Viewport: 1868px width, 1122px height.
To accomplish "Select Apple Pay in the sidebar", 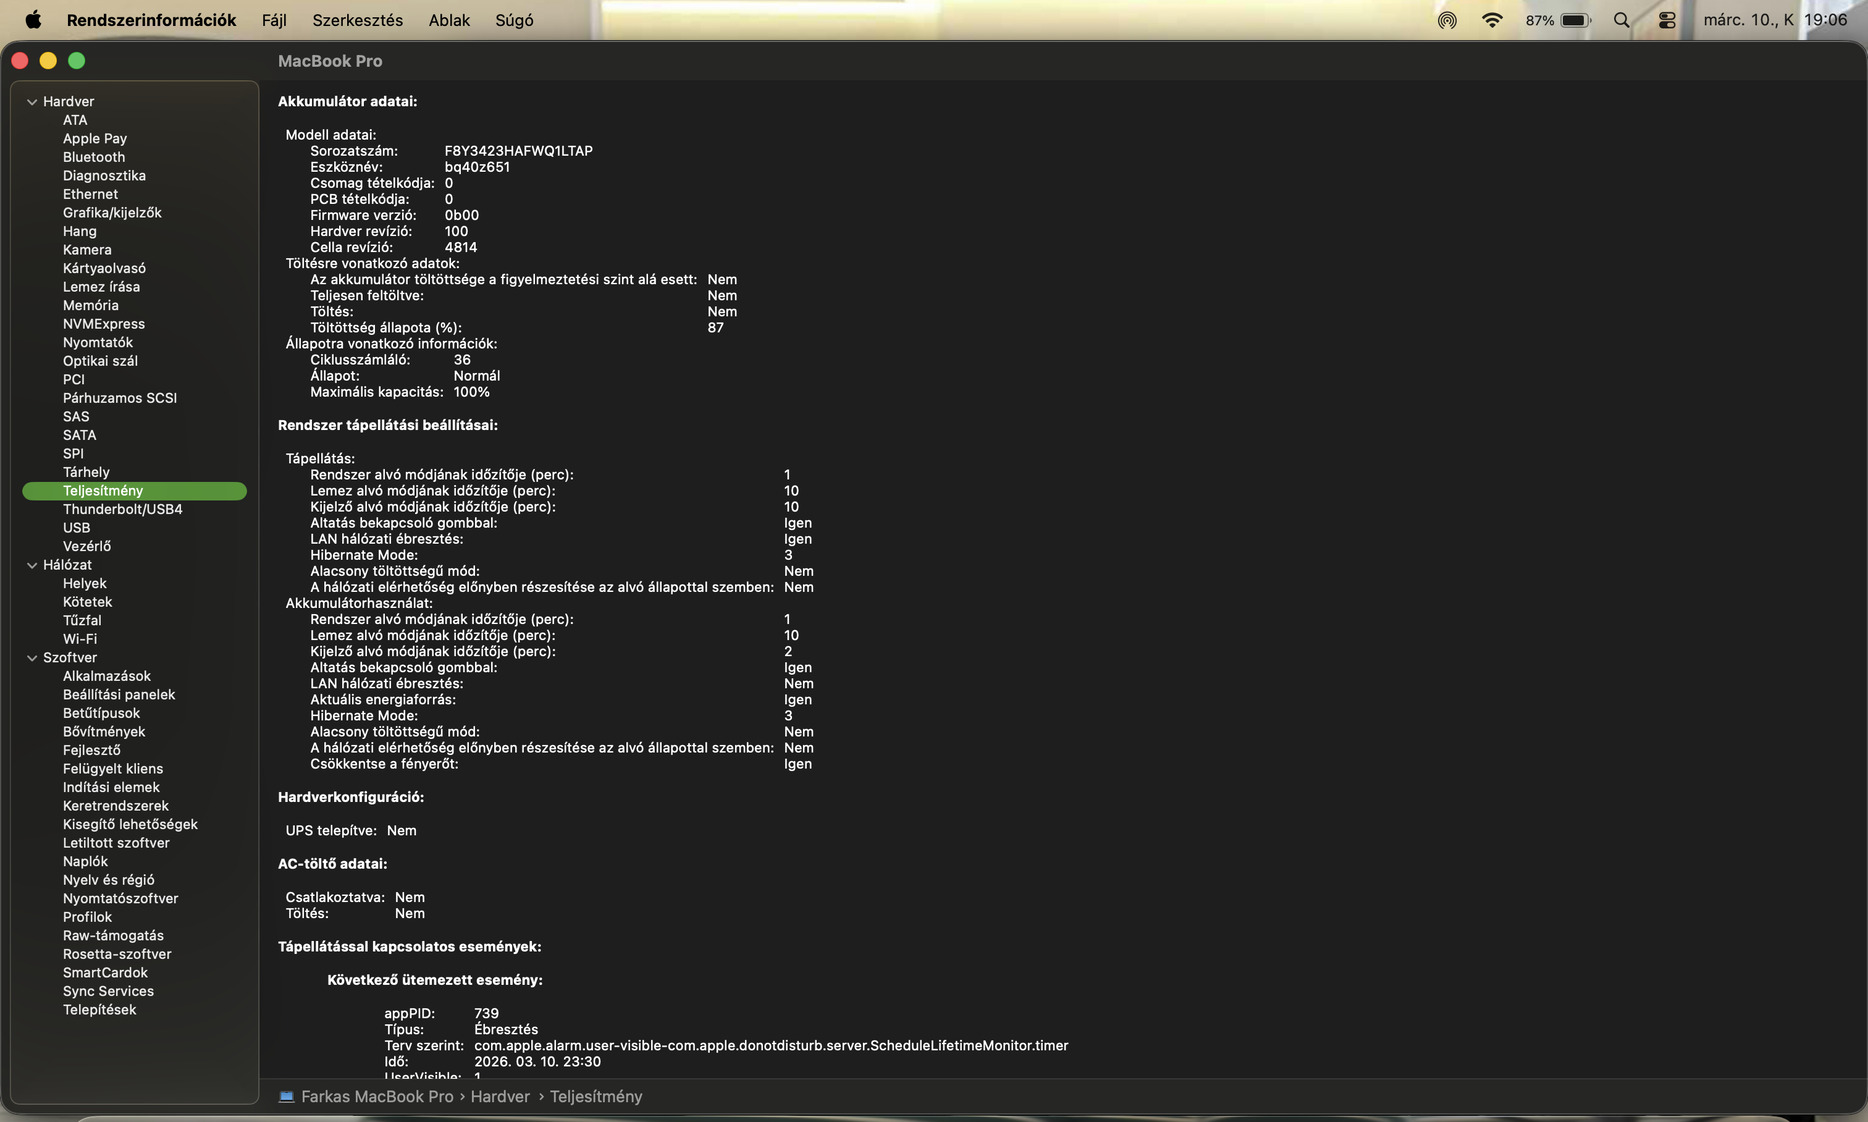I will pos(95,139).
